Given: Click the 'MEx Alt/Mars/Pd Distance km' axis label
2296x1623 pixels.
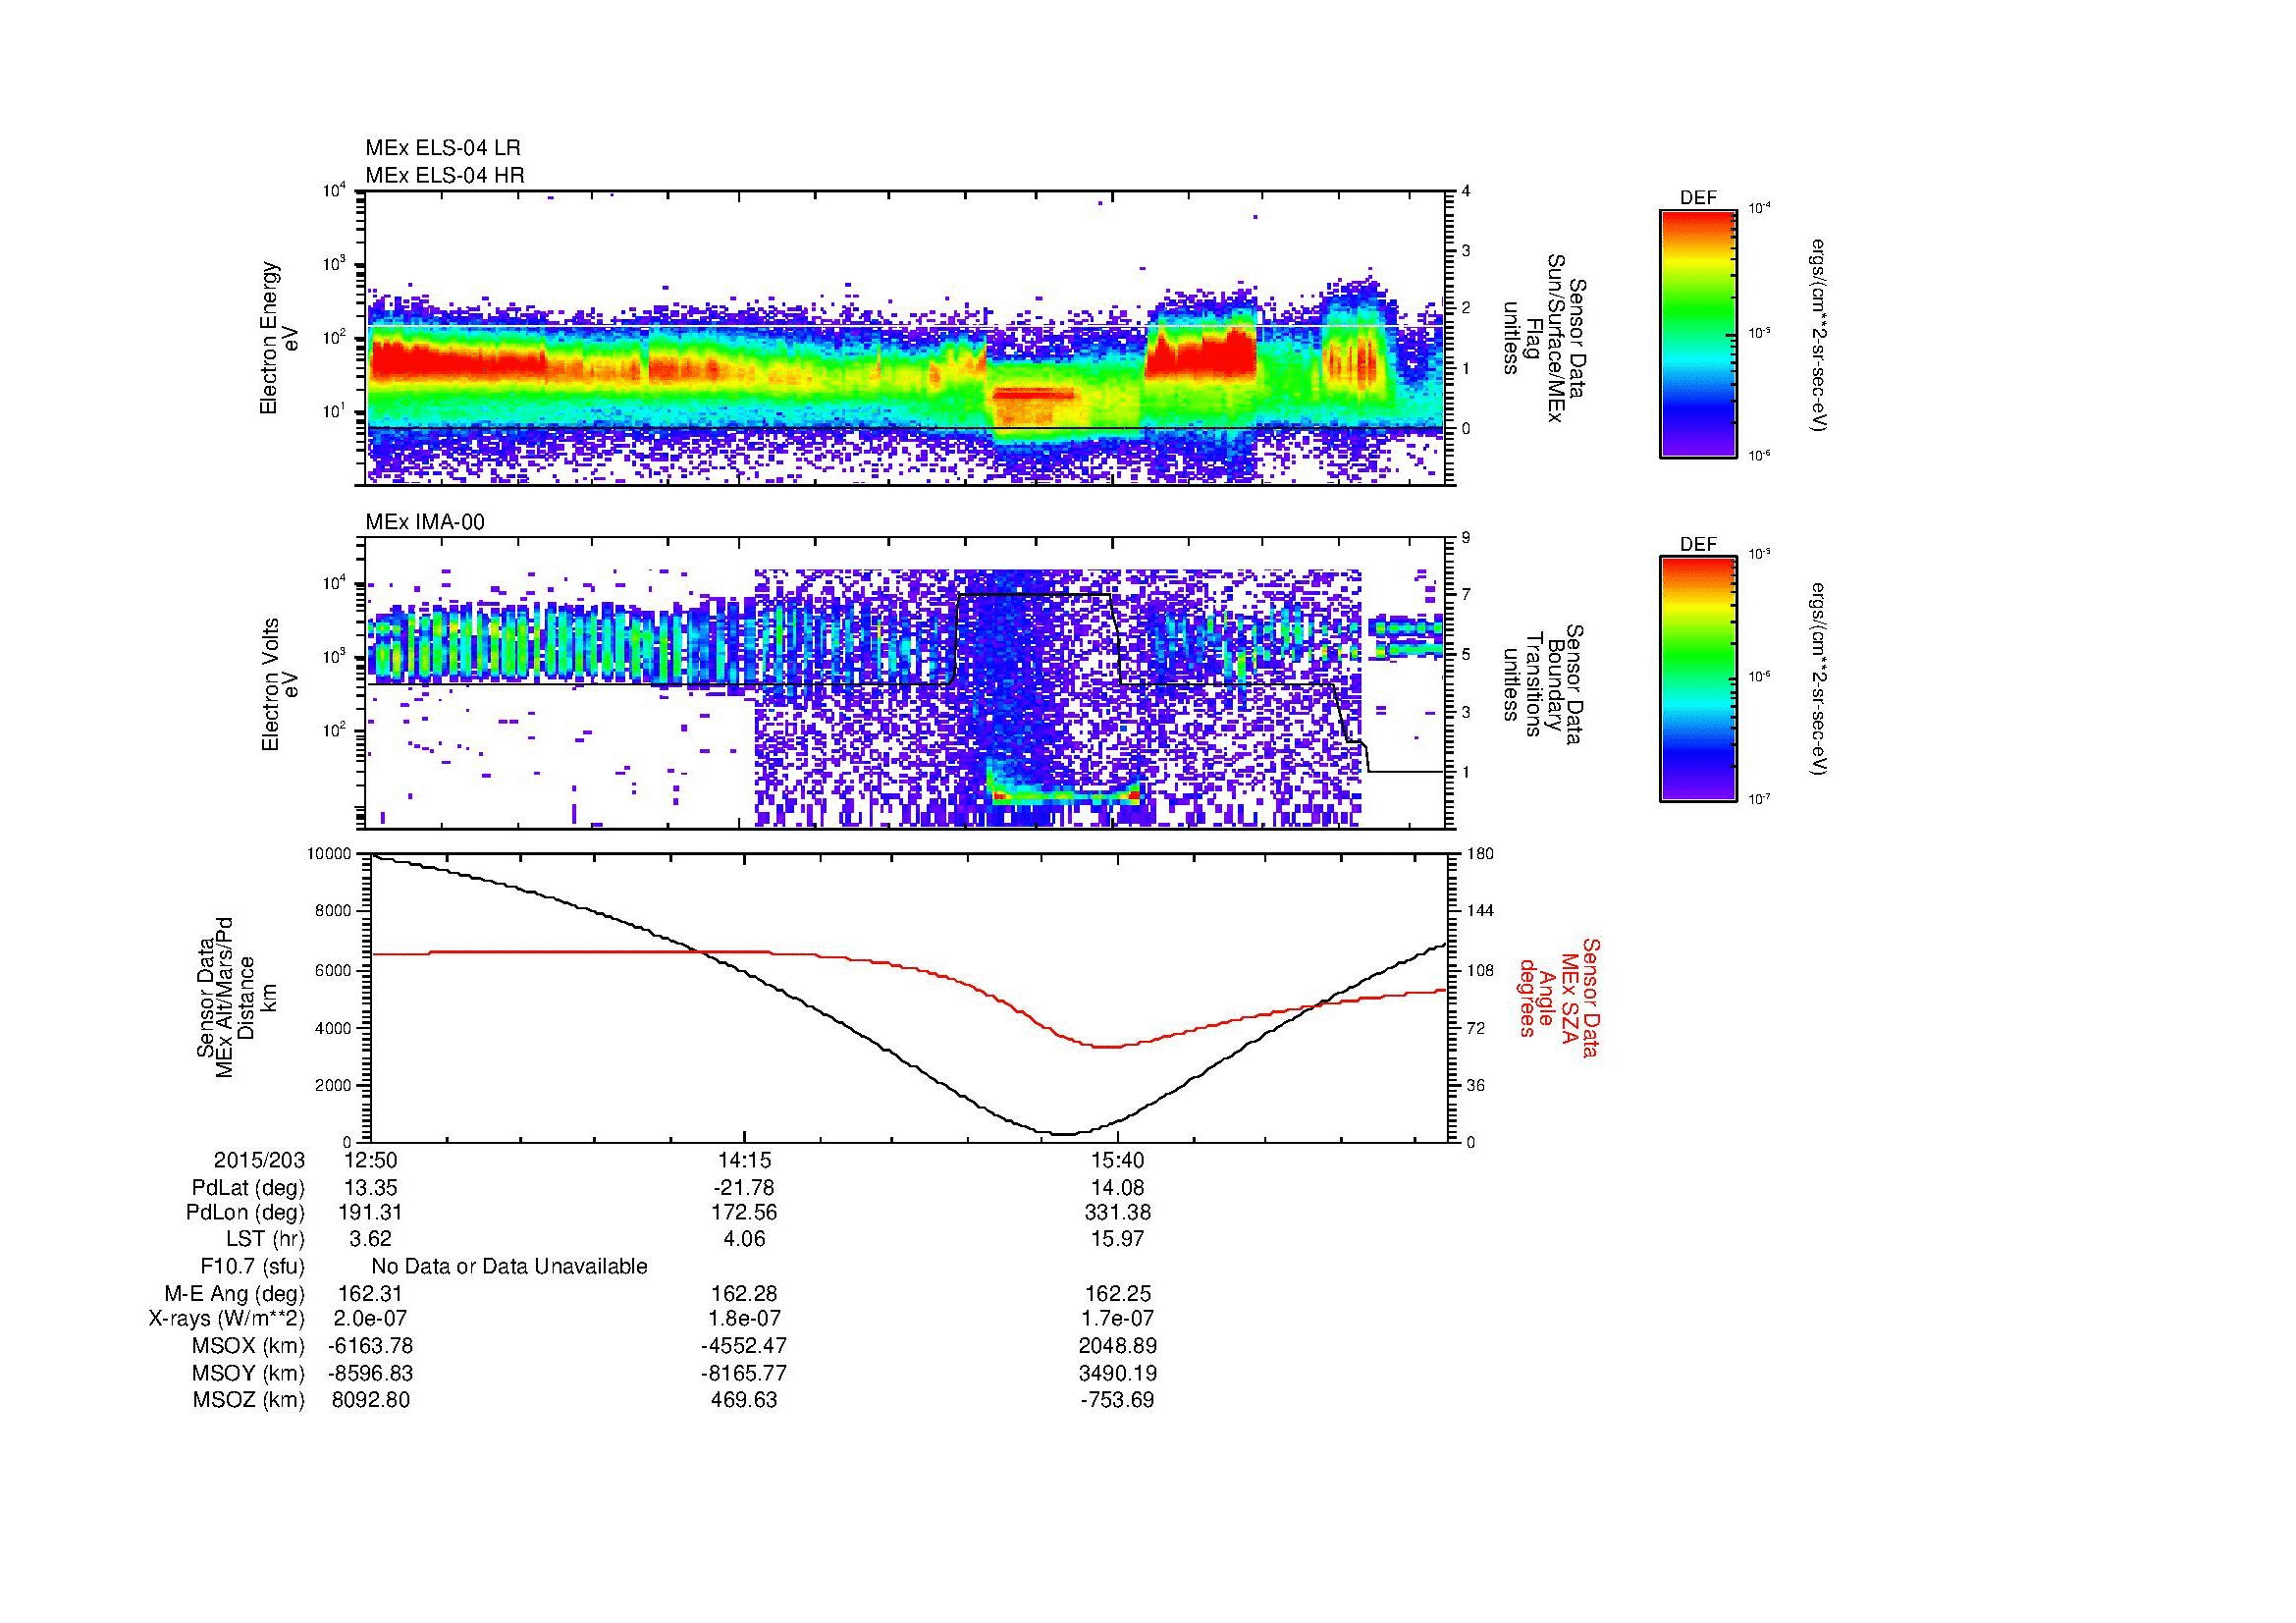Looking at the screenshot, I should pos(236,997).
